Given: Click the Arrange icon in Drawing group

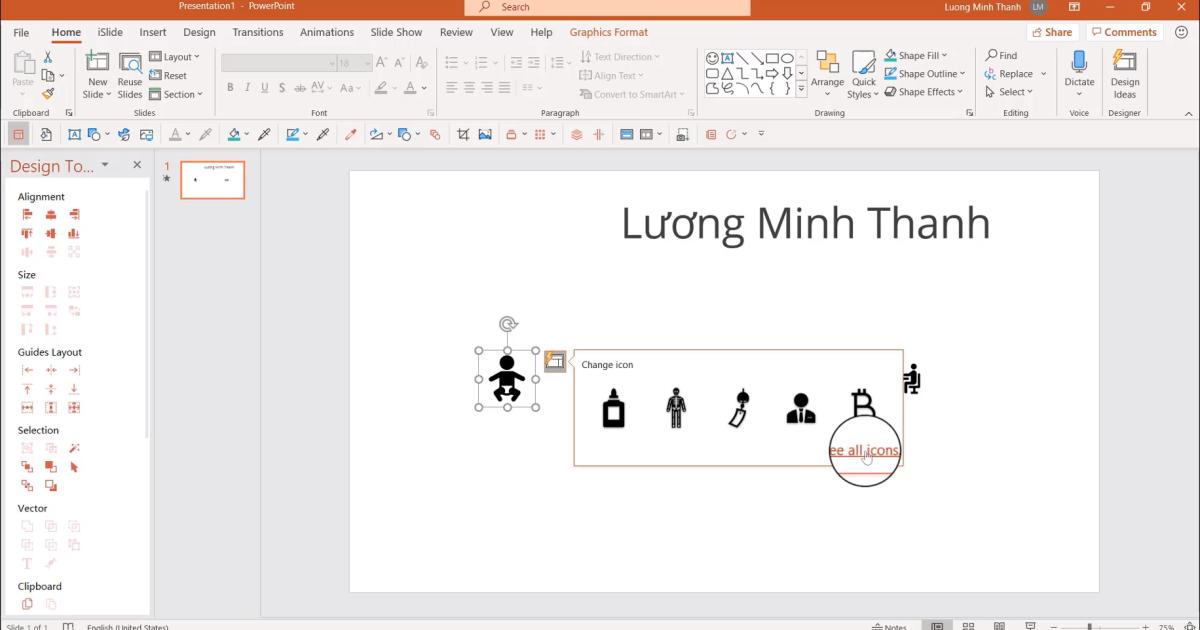Looking at the screenshot, I should (827, 68).
